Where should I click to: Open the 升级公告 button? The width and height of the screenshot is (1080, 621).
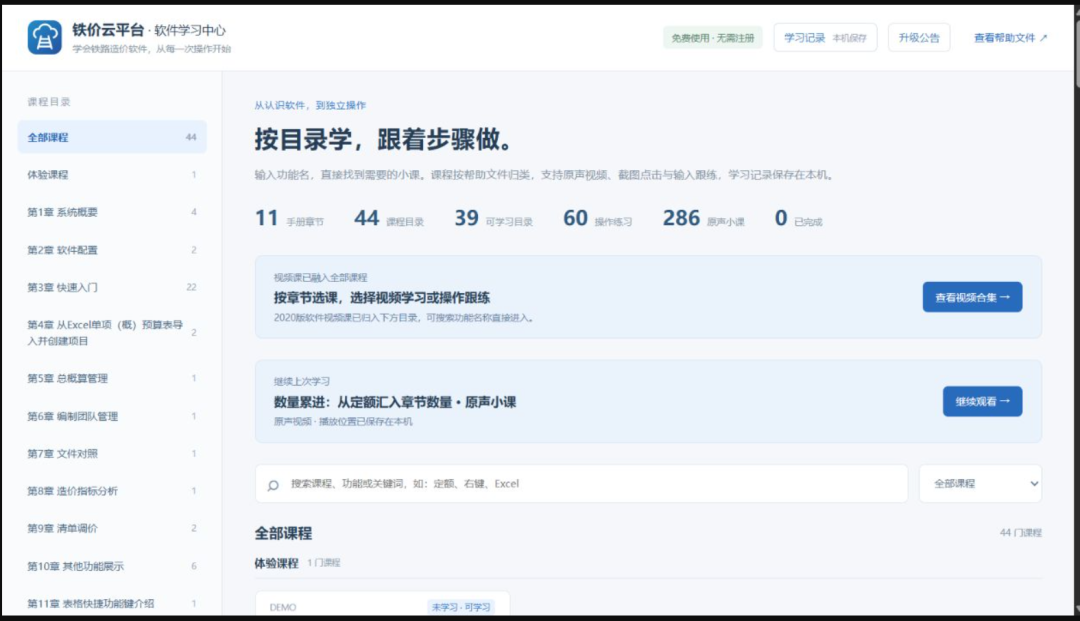point(919,37)
